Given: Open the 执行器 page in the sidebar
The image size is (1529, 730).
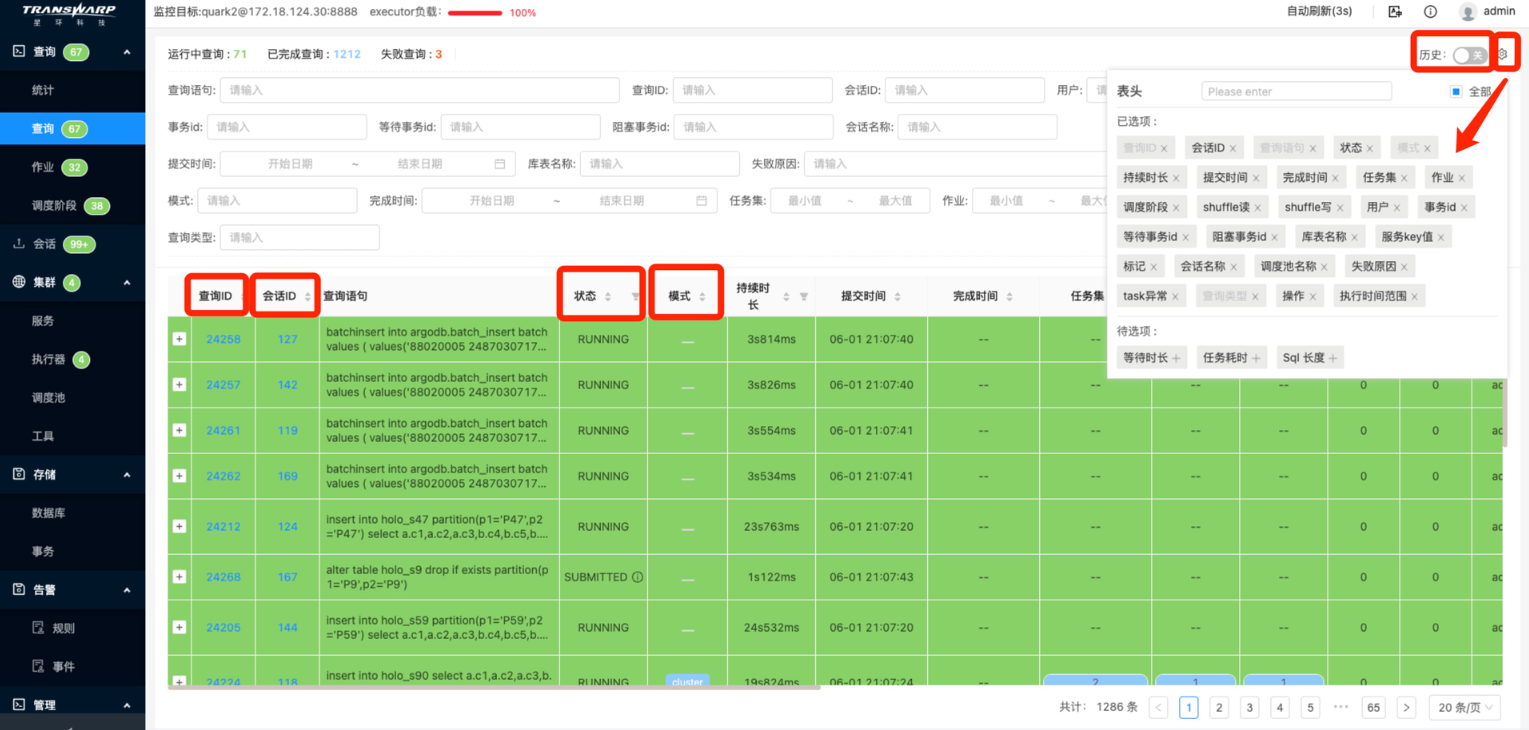Looking at the screenshot, I should point(48,359).
